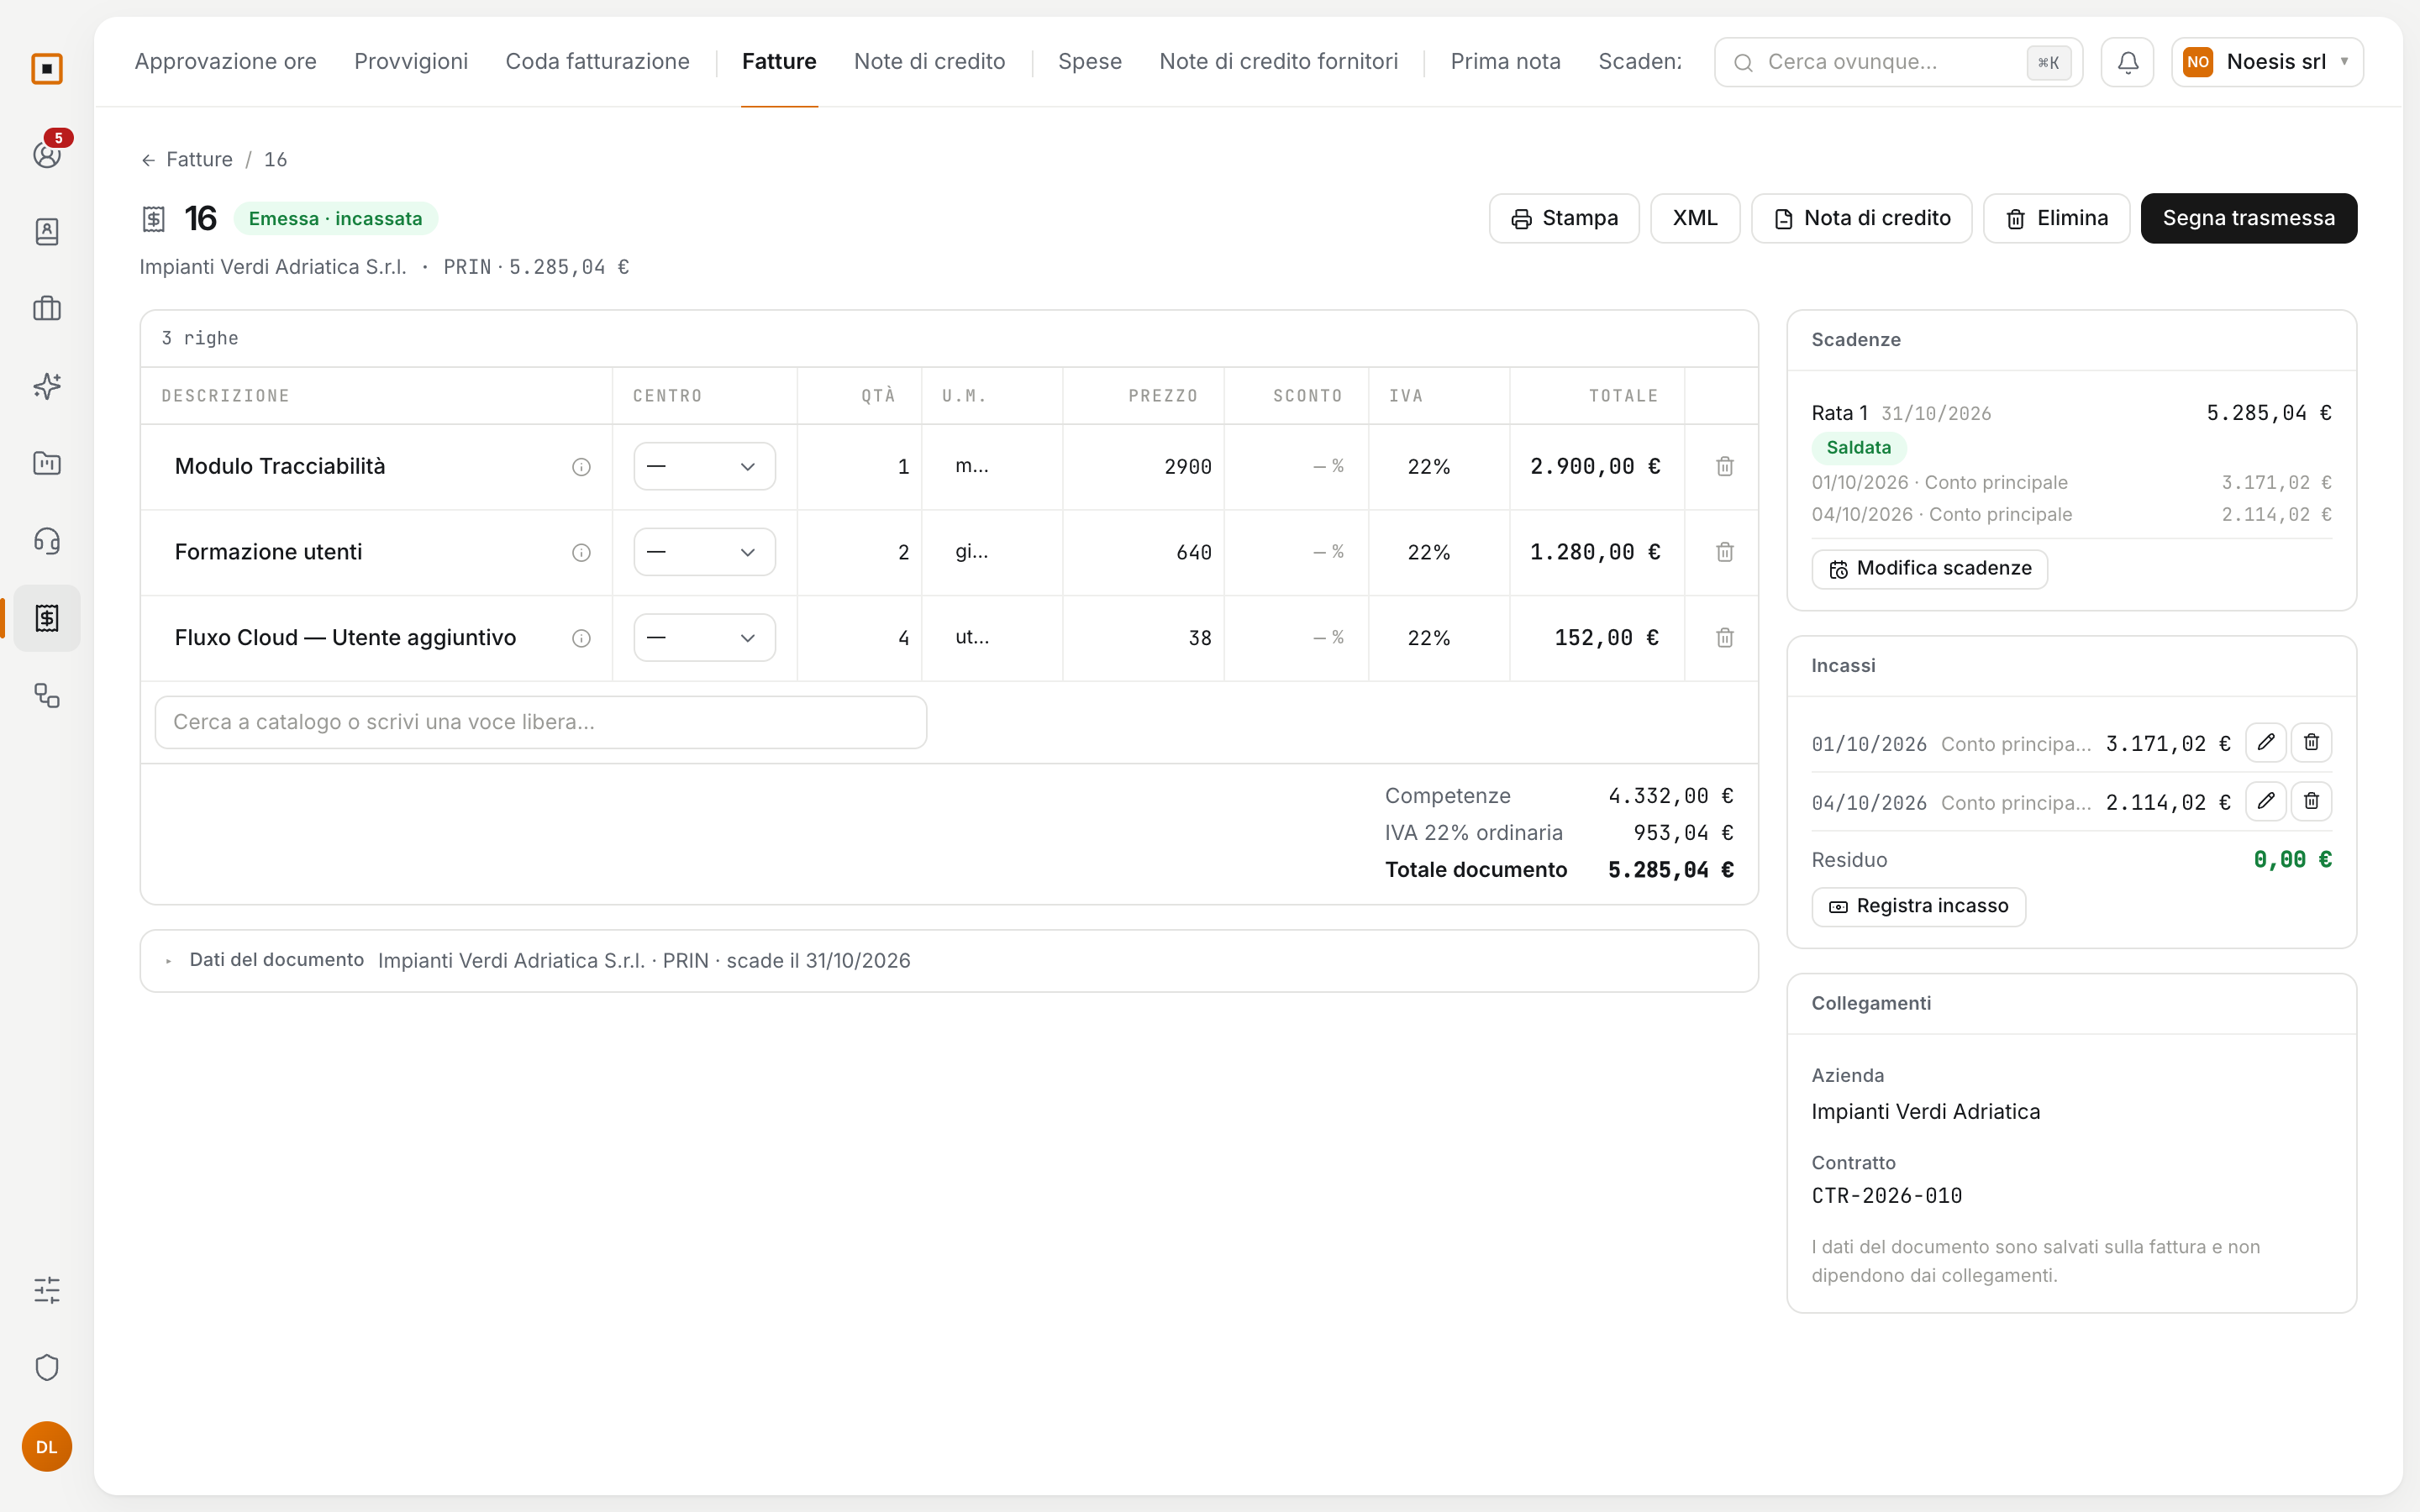Viewport: 2420px width, 1512px height.
Task: Delete the Modulo Tracciabilità row
Action: click(x=1724, y=467)
